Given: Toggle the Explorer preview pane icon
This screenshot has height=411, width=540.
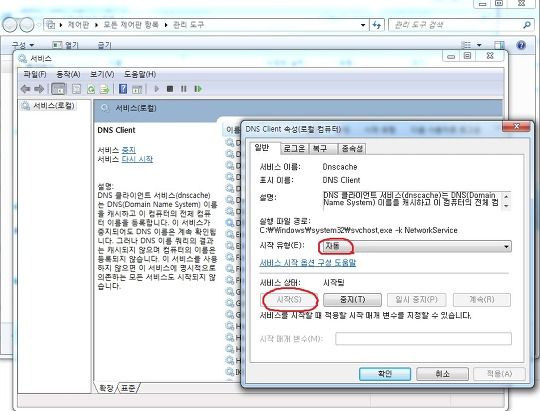Looking at the screenshot, I should coord(499,45).
